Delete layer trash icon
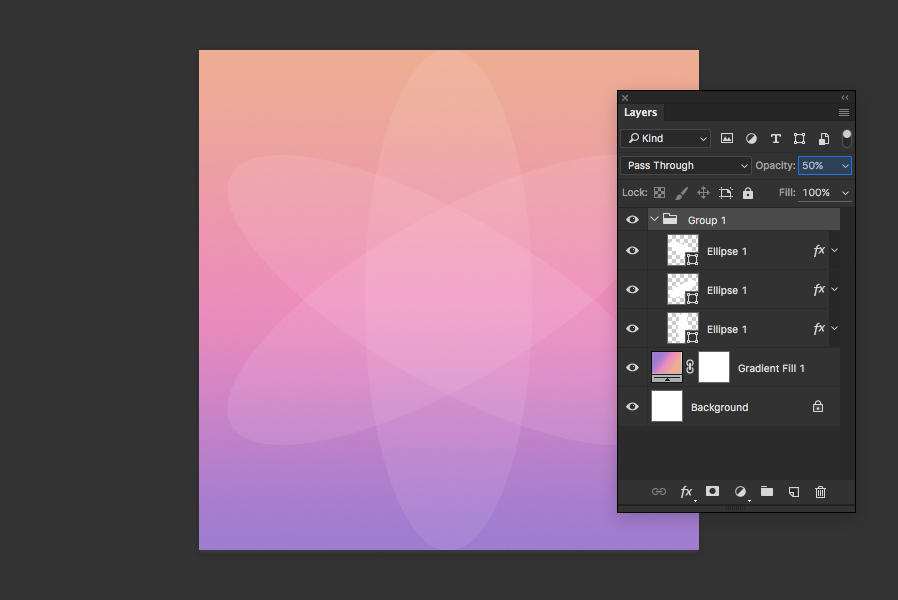This screenshot has width=898, height=600. pos(821,492)
